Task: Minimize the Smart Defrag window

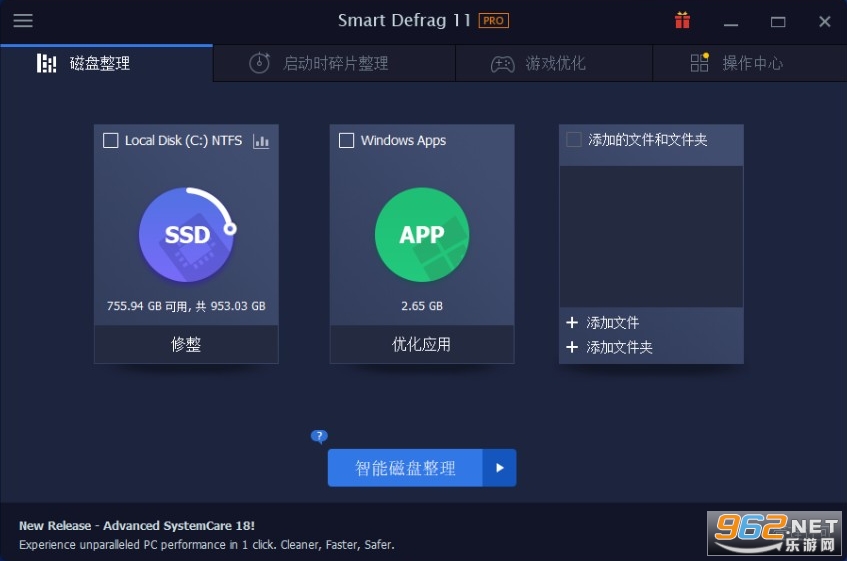Action: click(731, 22)
